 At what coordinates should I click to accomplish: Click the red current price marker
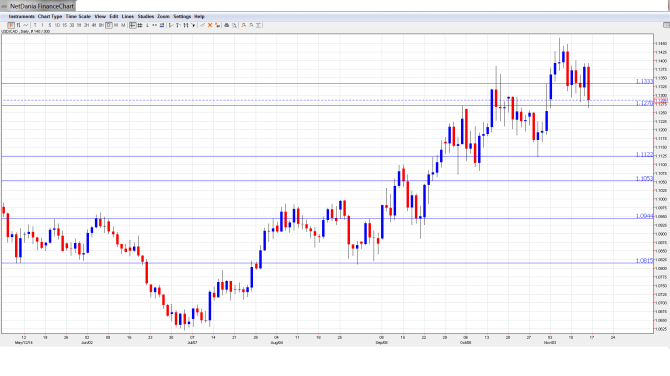tap(661, 100)
